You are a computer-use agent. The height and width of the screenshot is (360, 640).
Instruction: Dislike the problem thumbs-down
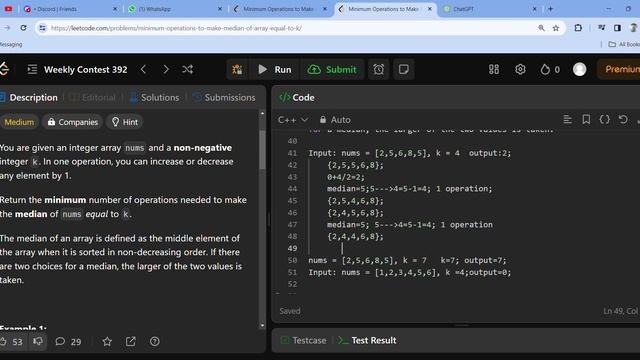point(38,341)
